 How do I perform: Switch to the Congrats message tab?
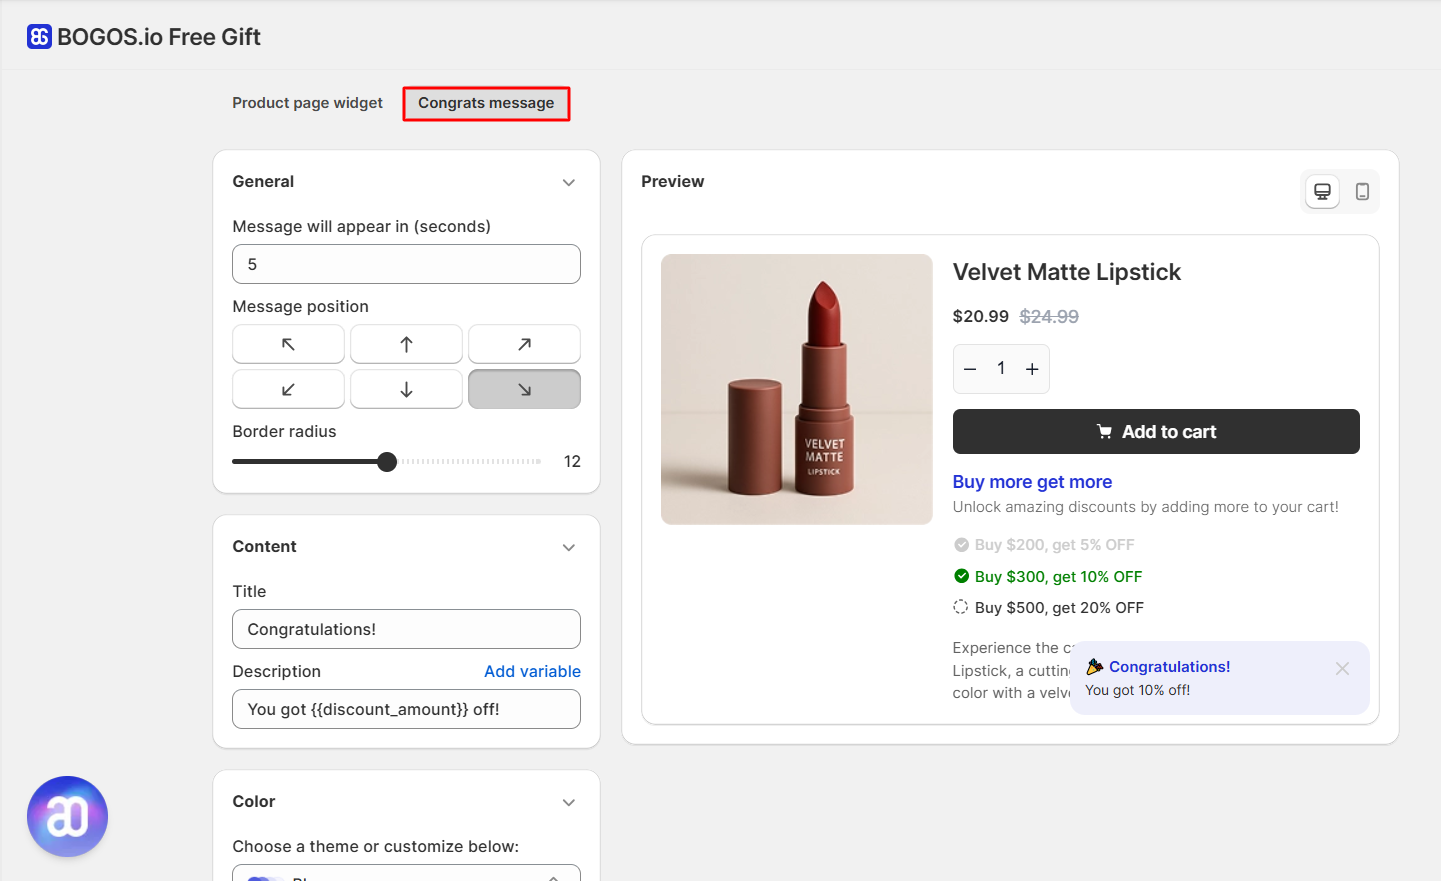pyautogui.click(x=486, y=103)
